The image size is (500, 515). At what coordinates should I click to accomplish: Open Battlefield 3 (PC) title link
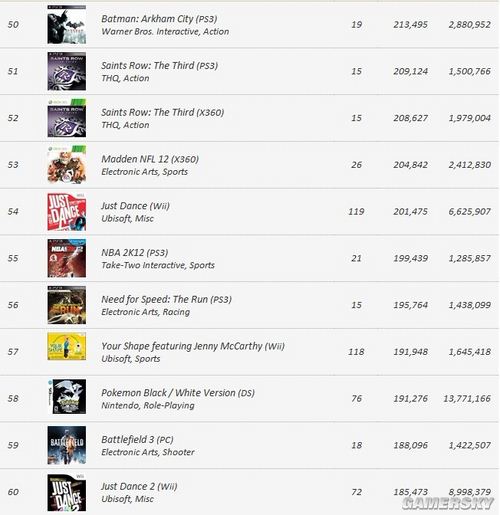[137, 440]
